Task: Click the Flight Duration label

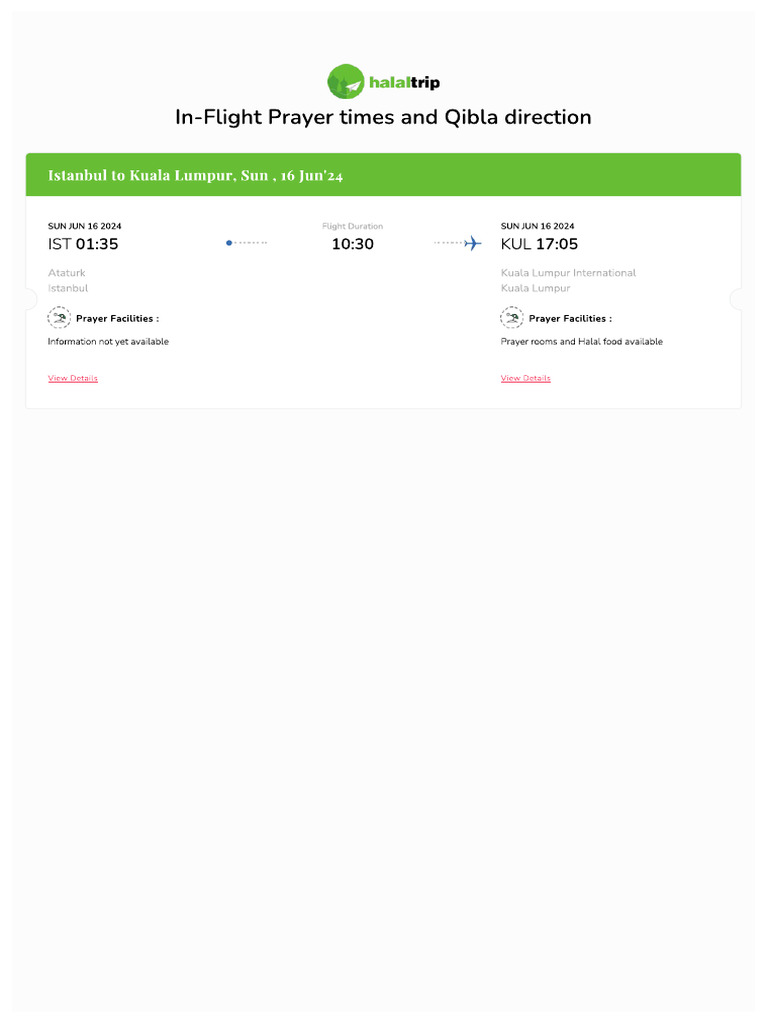Action: pos(352,226)
